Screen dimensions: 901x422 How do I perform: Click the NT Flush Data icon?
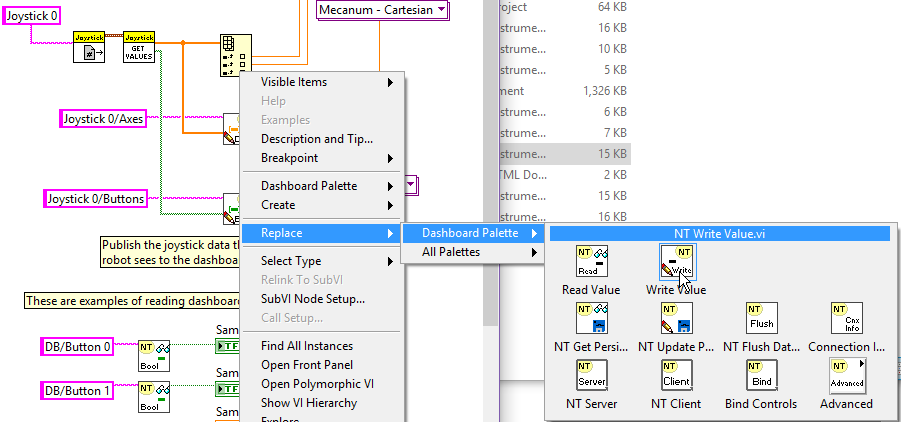click(x=761, y=319)
